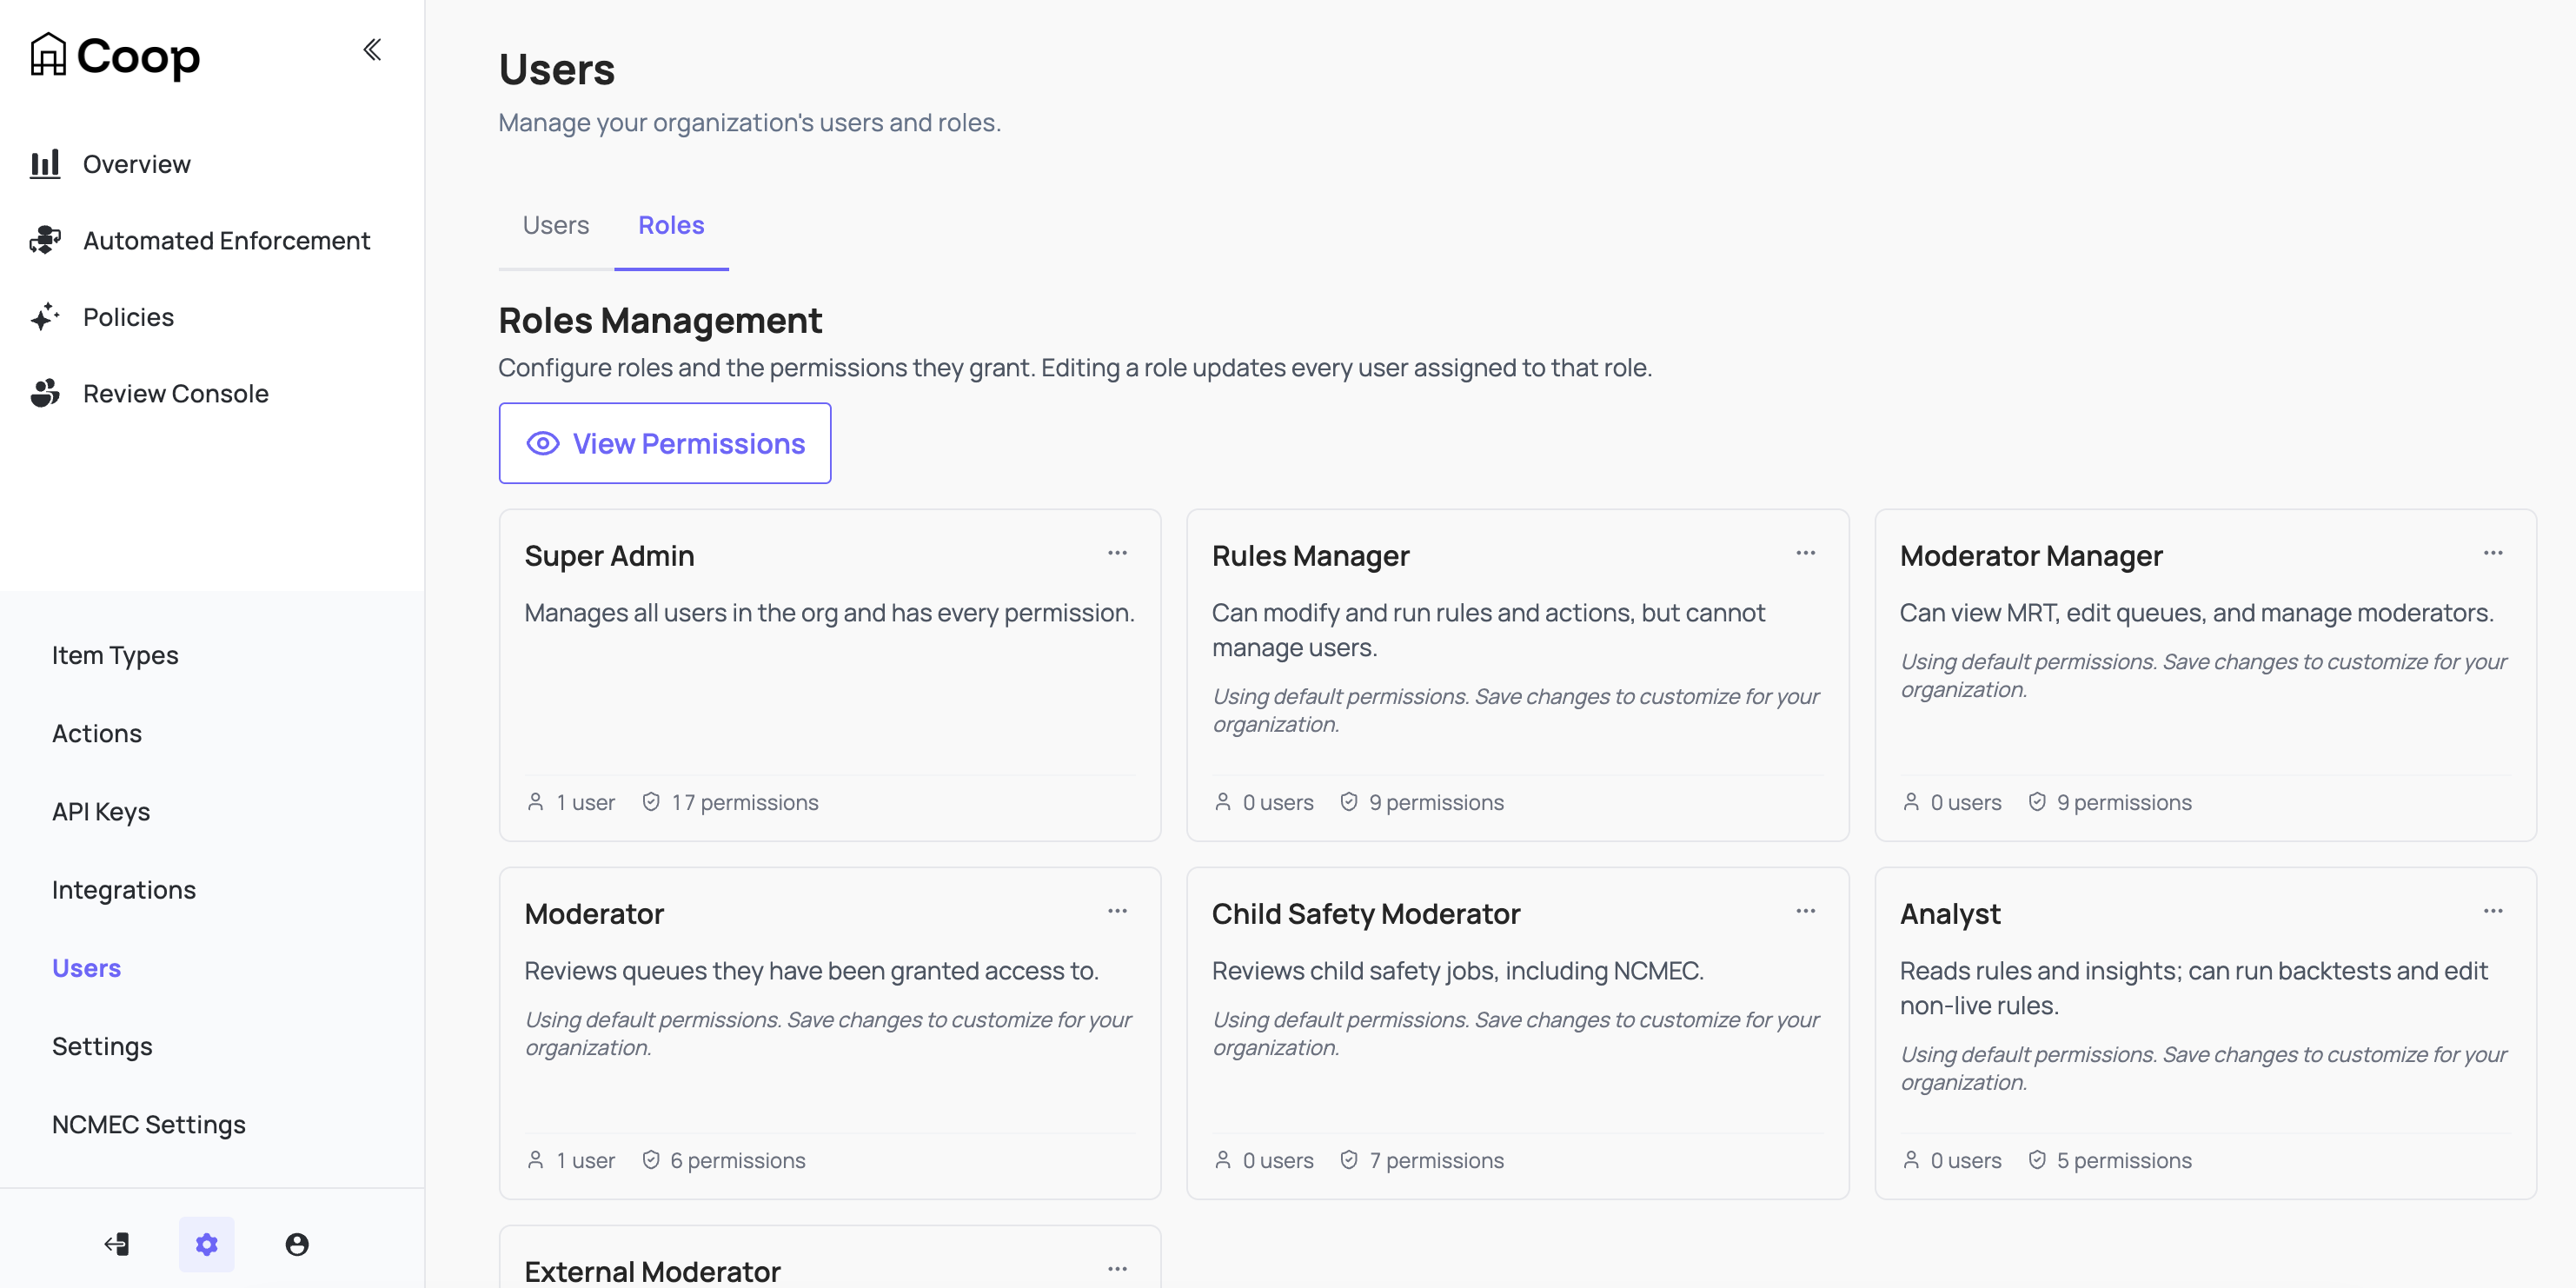Click the Moderator role title
2576x1288 pixels.
(x=595, y=913)
